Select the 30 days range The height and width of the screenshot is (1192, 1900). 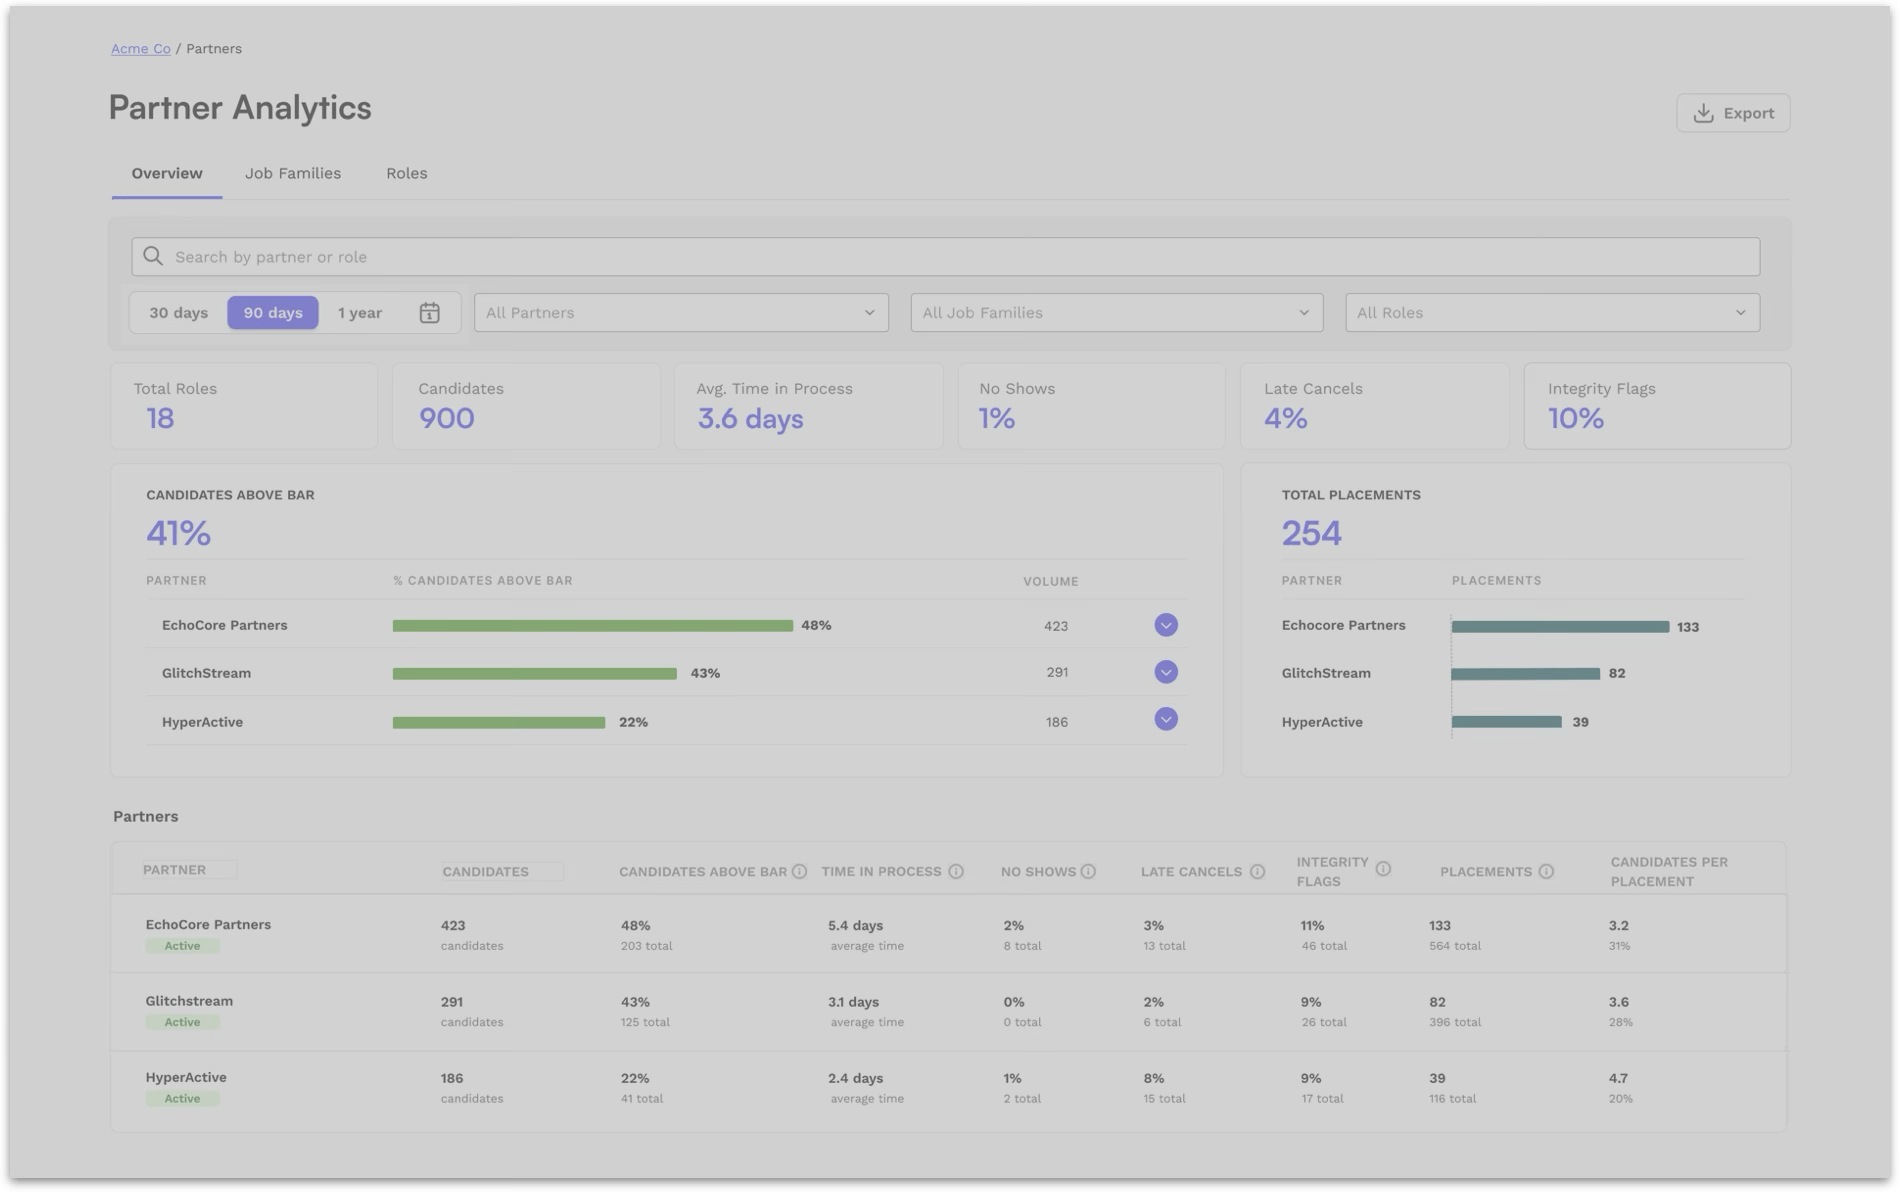click(179, 313)
